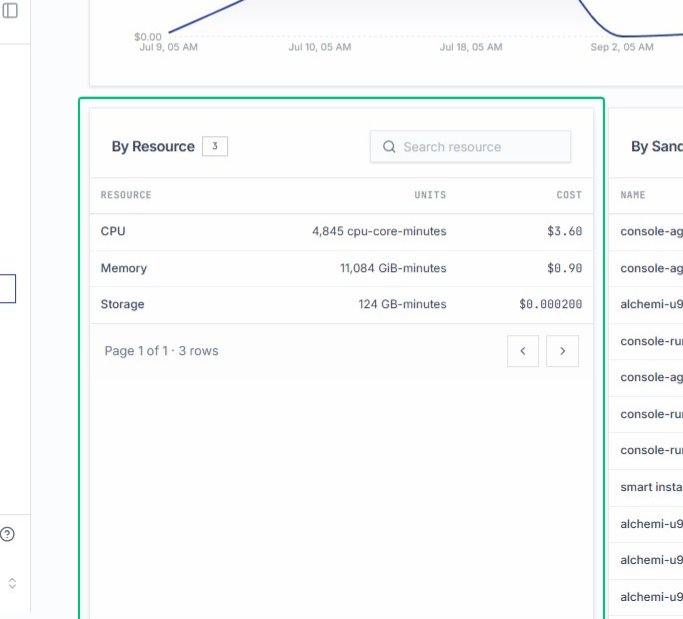Viewport: 683px width, 619px height.
Task: Go to next page of resources
Action: (x=562, y=351)
